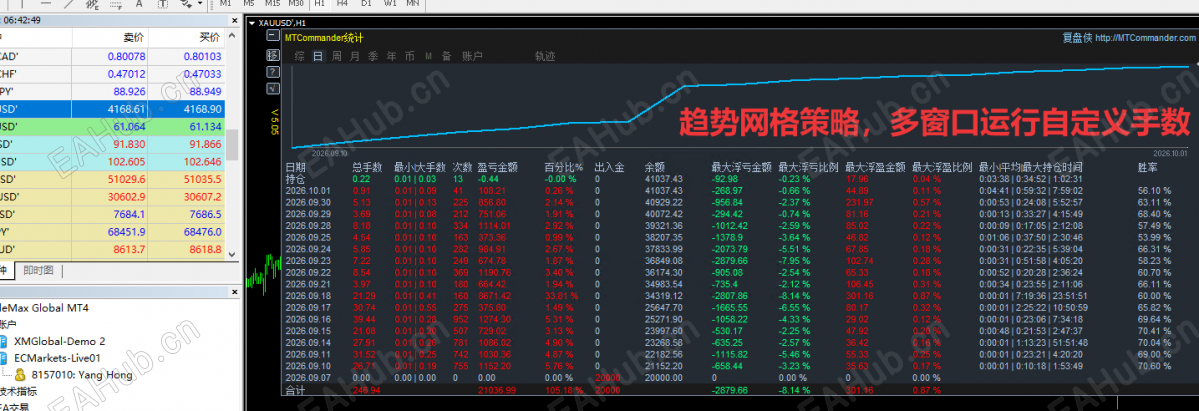Open the question-mark help icon on the panel
Image resolution: width=1199 pixels, height=411 pixels.
click(272, 72)
